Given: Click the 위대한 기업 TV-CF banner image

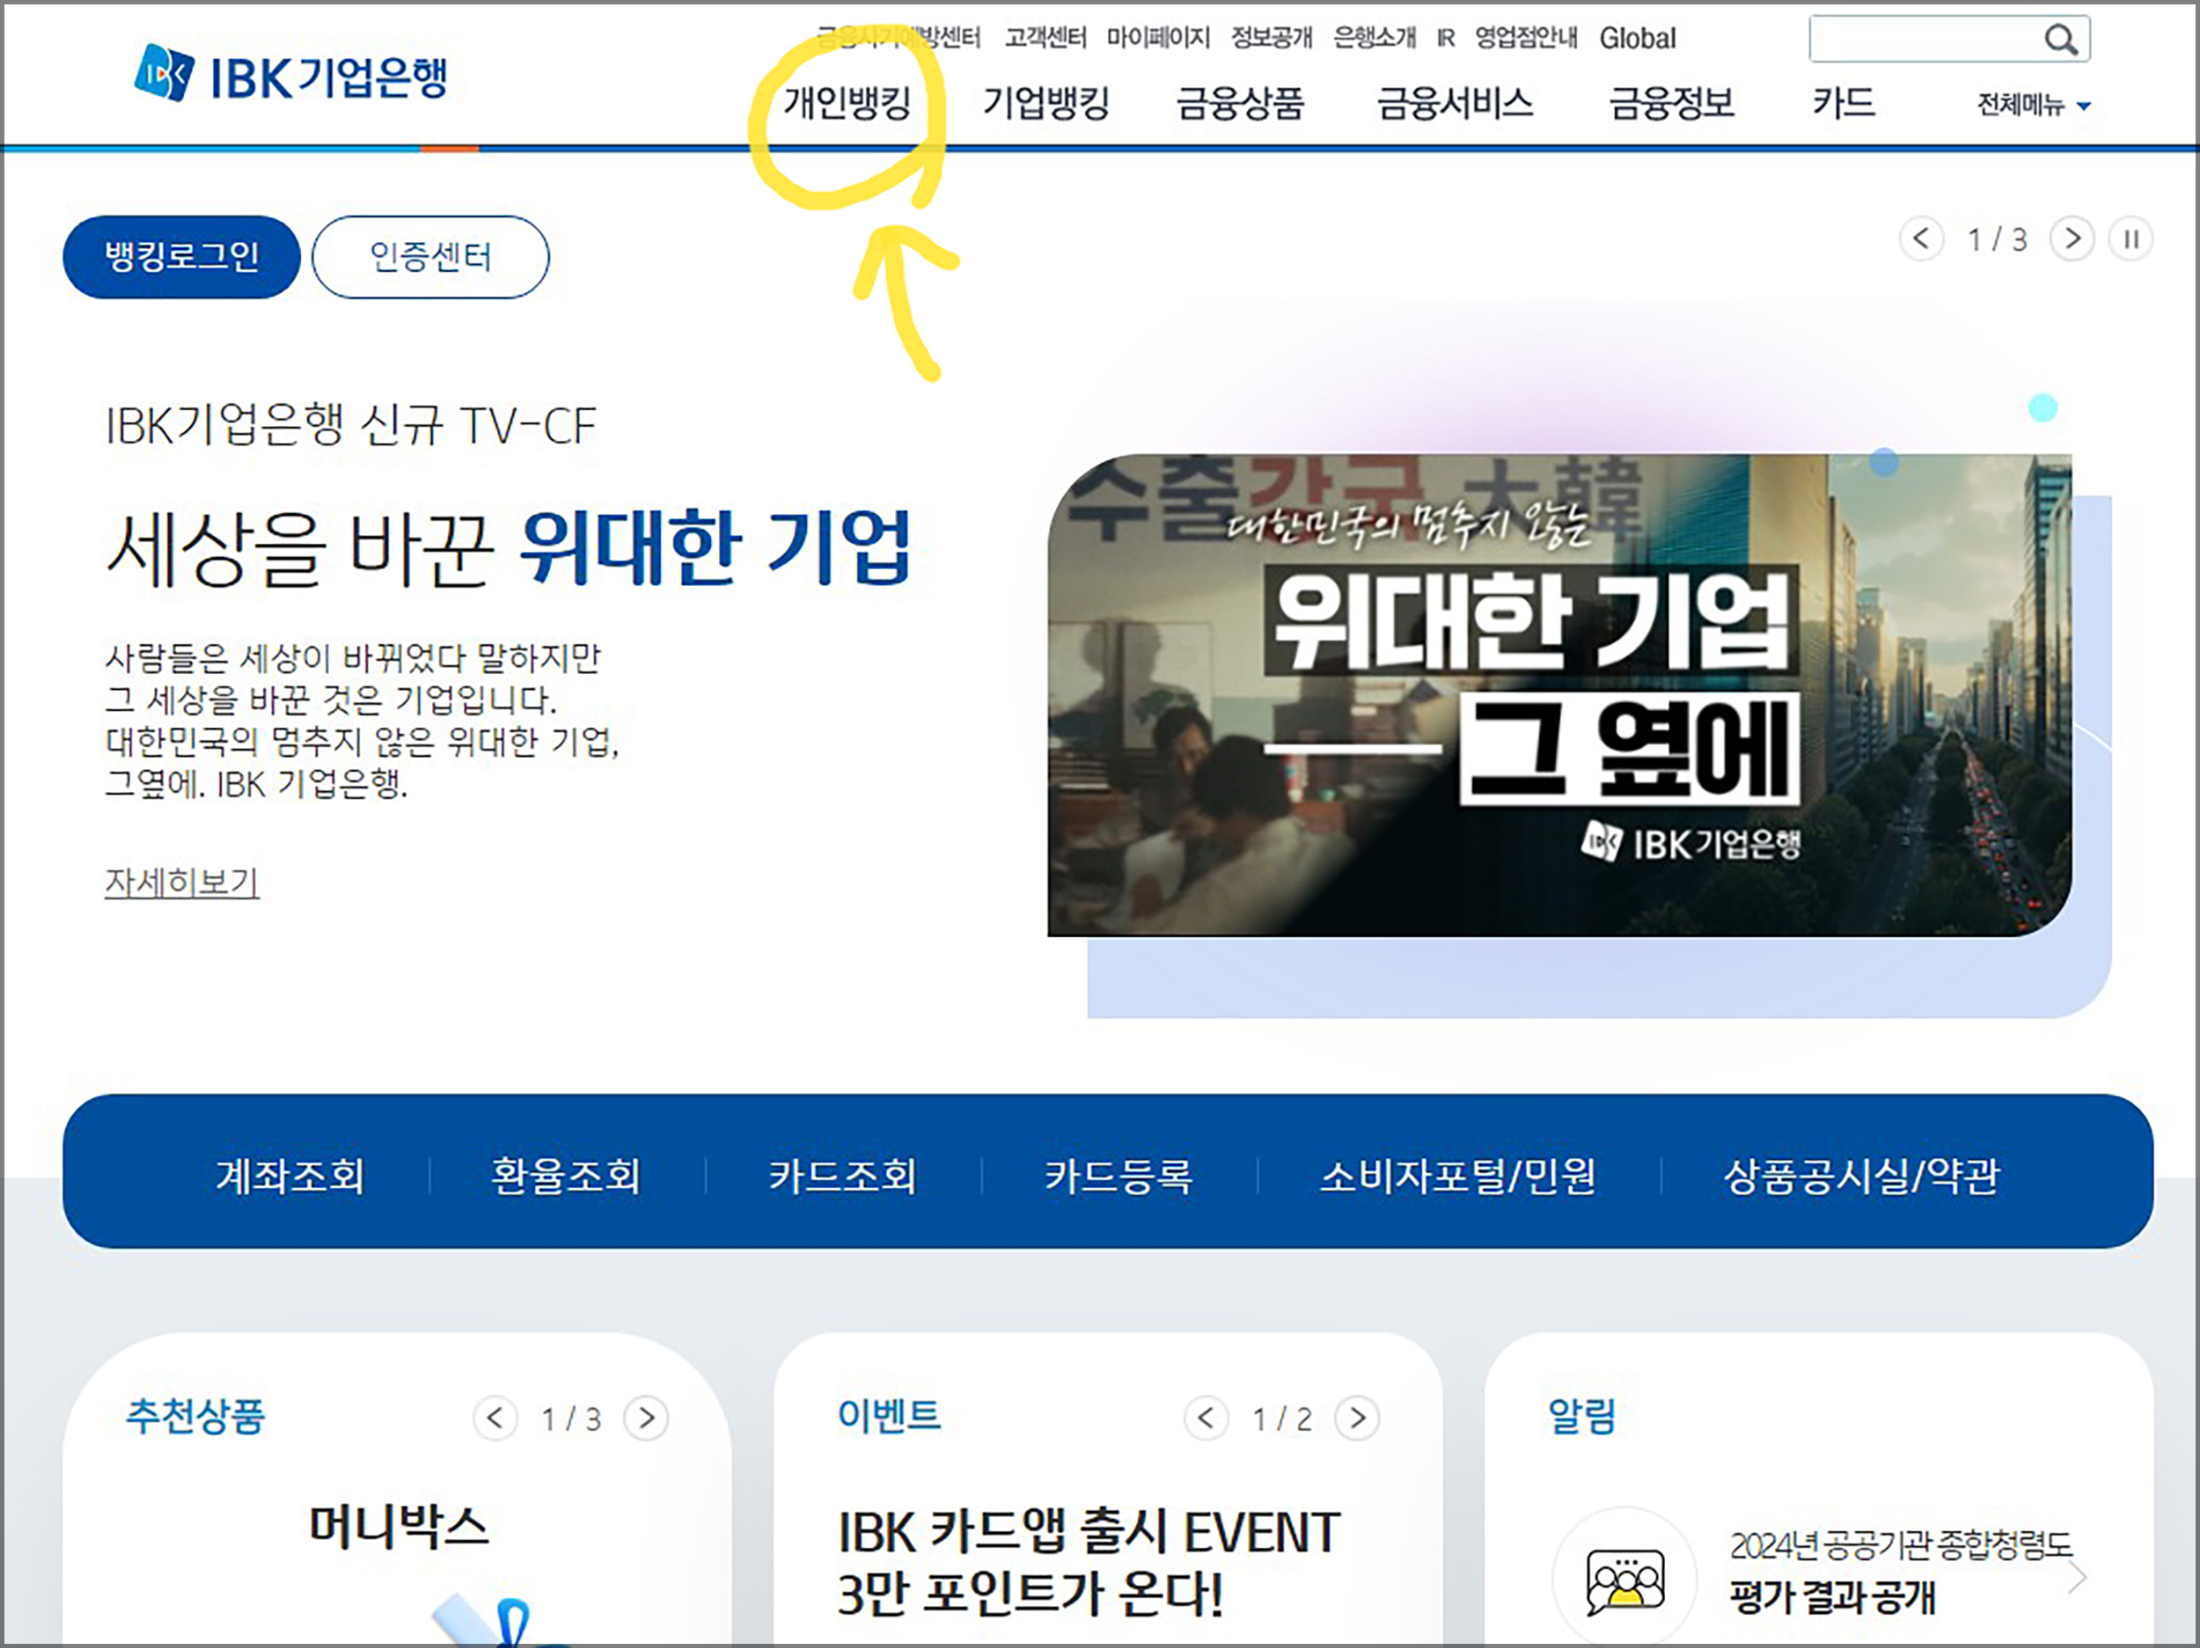Looking at the screenshot, I should (1559, 695).
